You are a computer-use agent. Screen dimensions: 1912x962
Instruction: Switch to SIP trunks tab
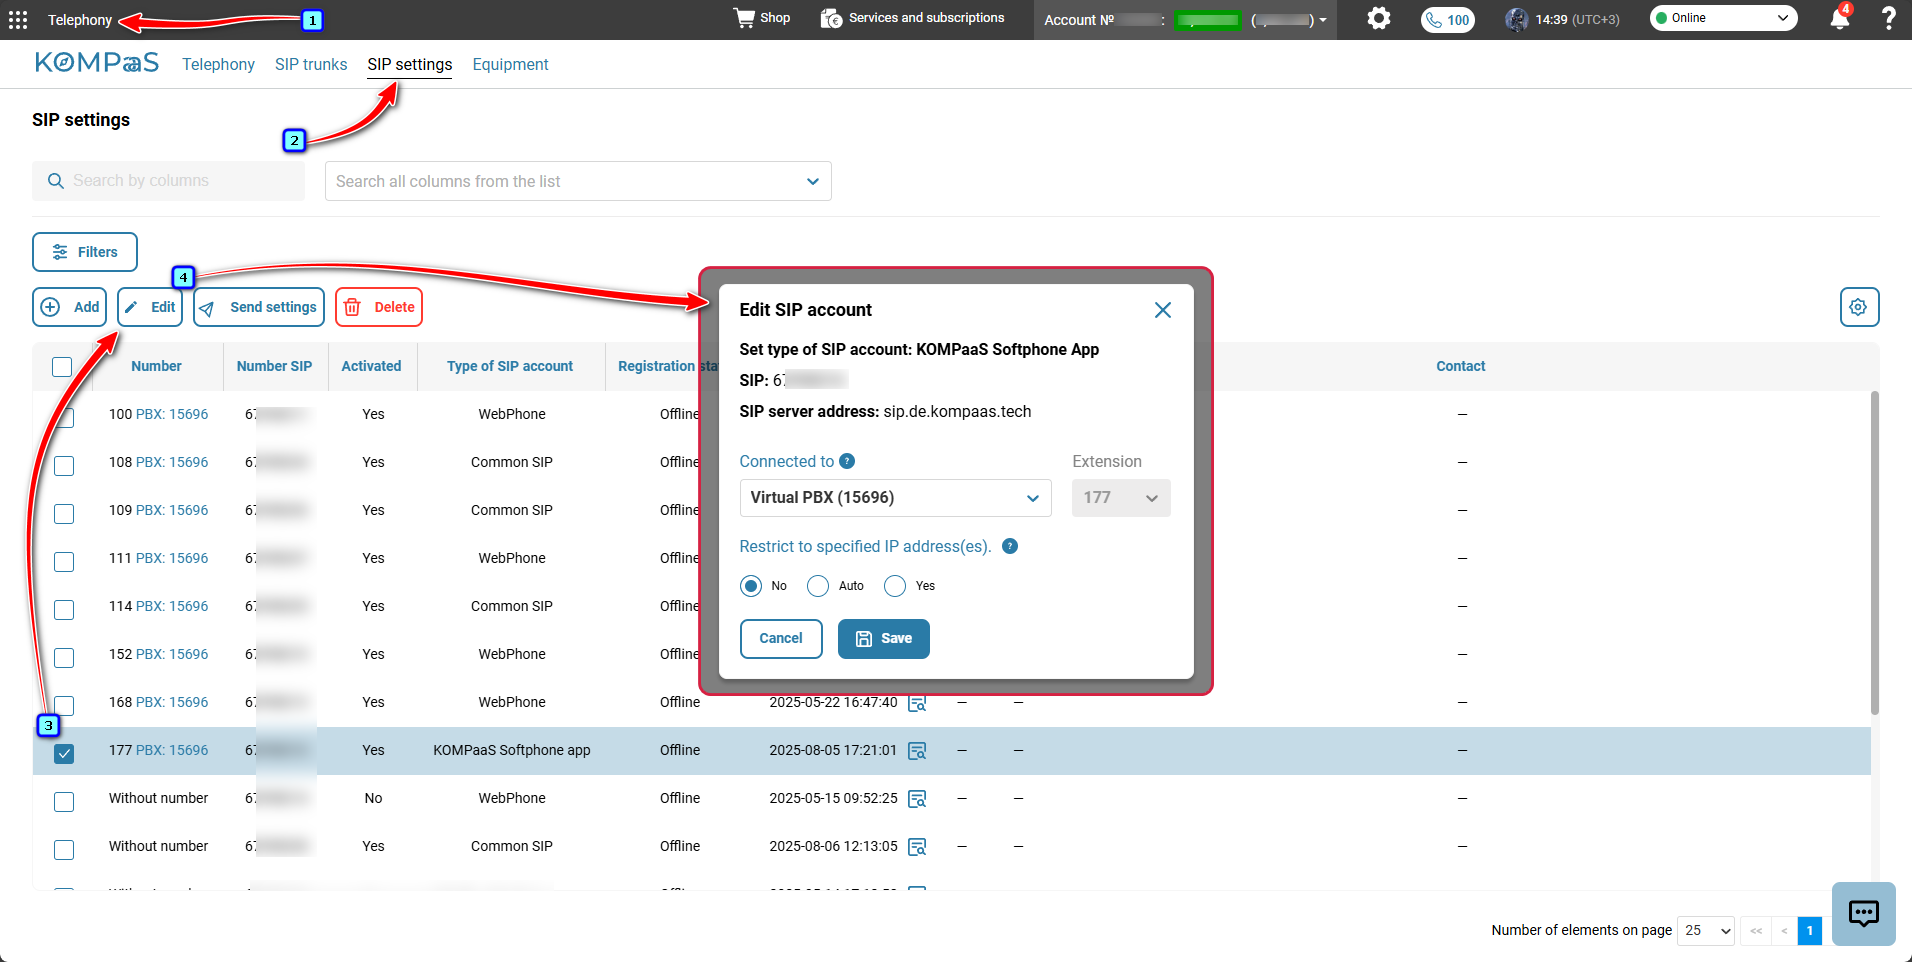[x=311, y=64]
